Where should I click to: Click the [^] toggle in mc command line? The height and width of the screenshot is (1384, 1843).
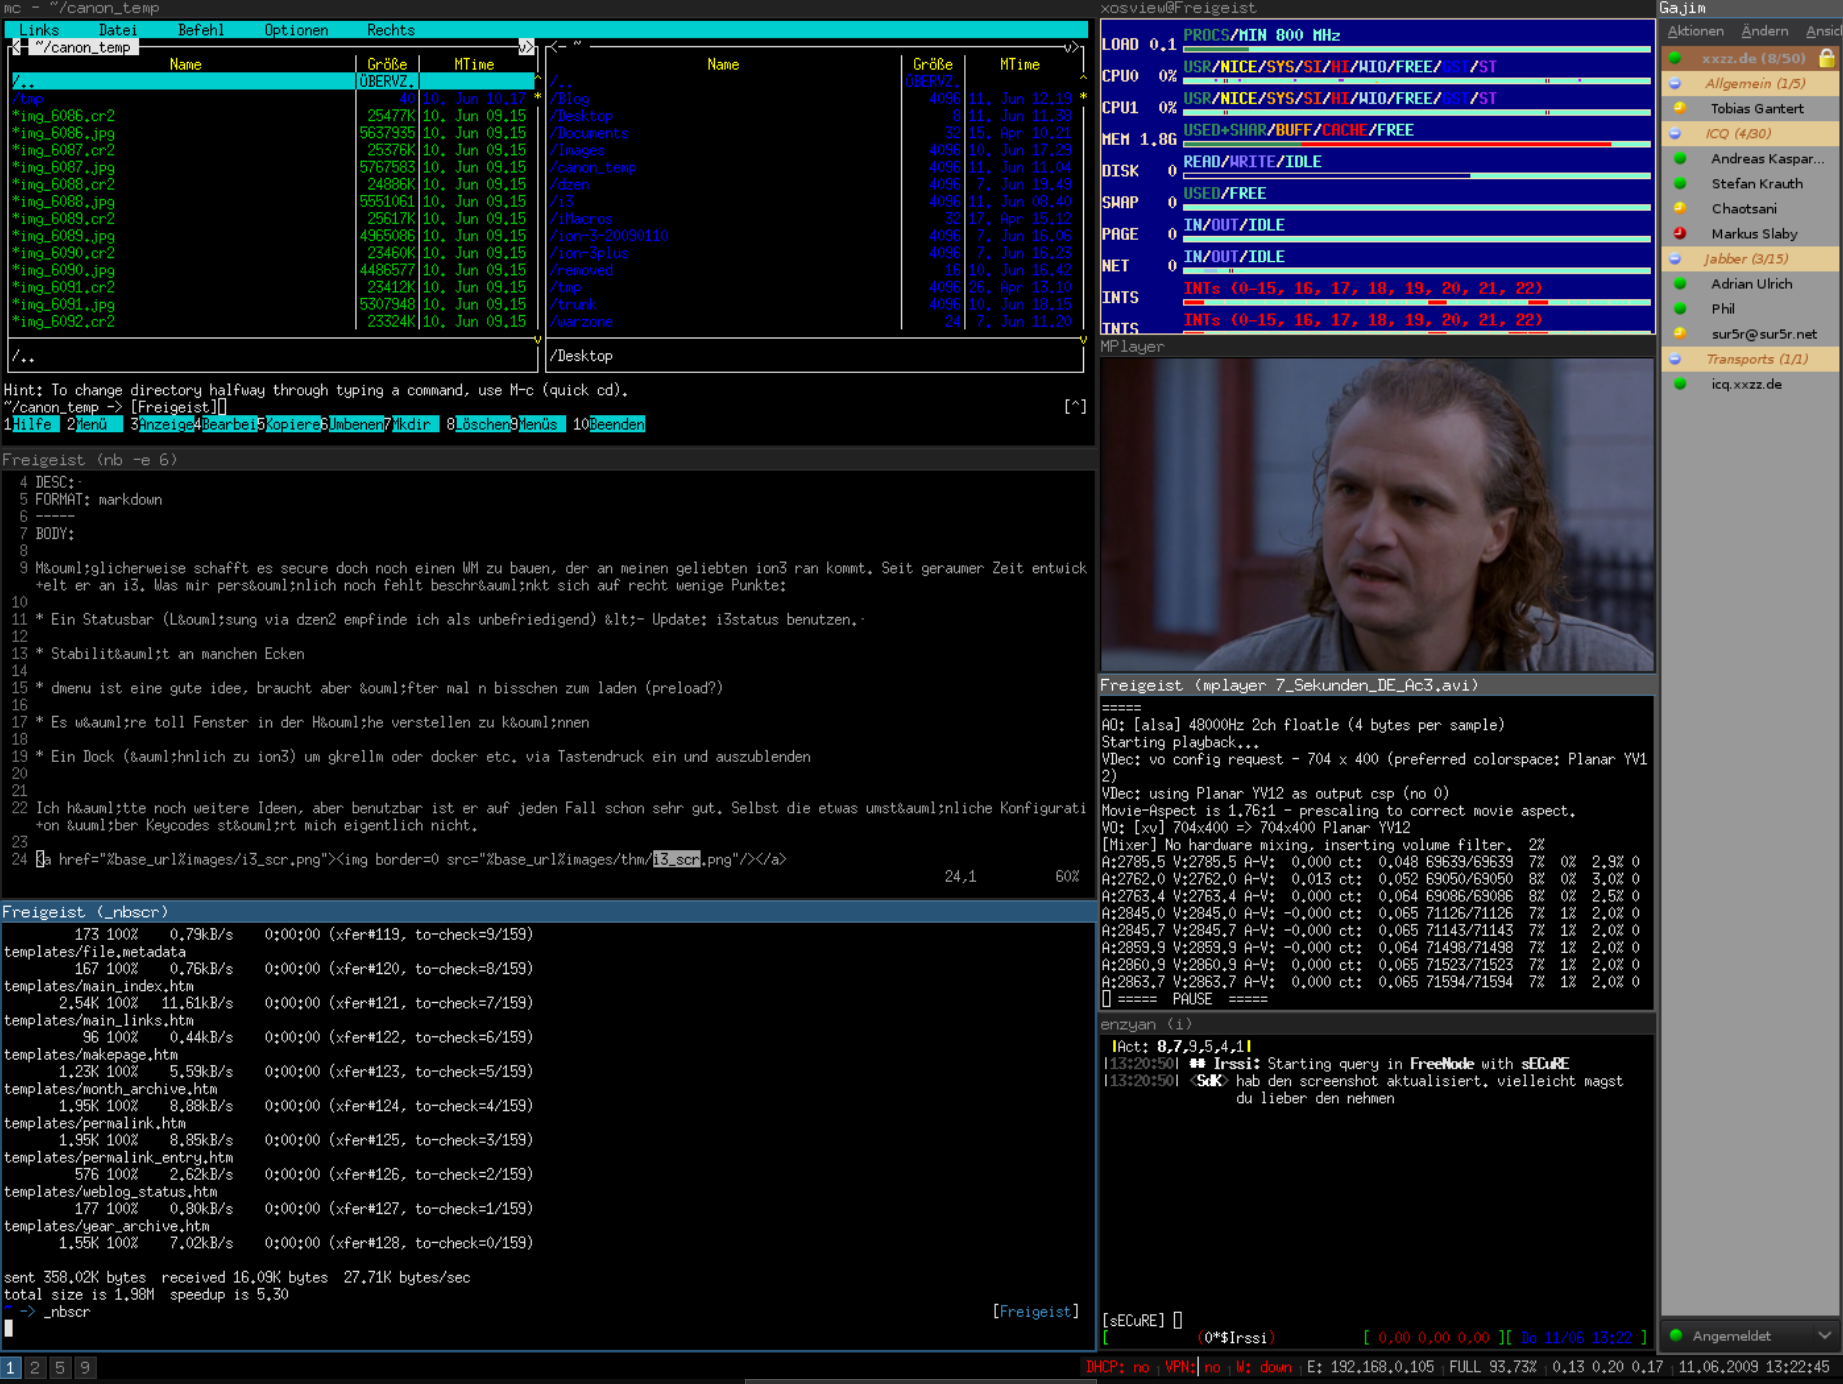click(1075, 406)
